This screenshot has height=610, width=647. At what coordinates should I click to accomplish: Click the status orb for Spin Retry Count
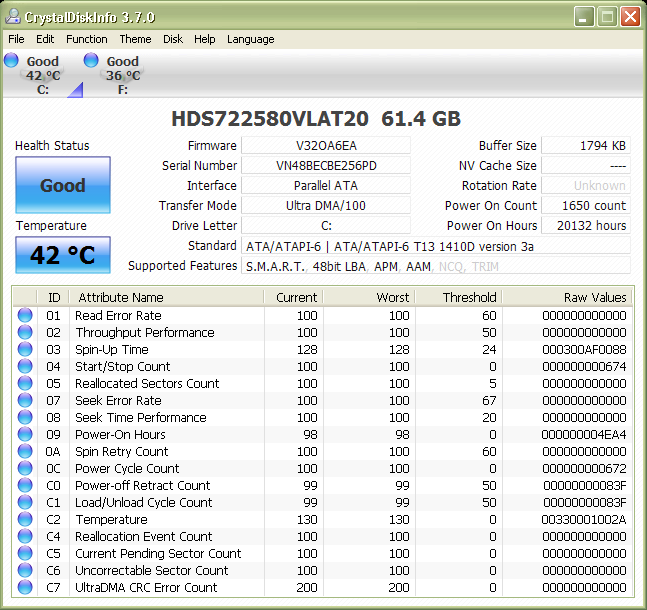click(x=25, y=451)
